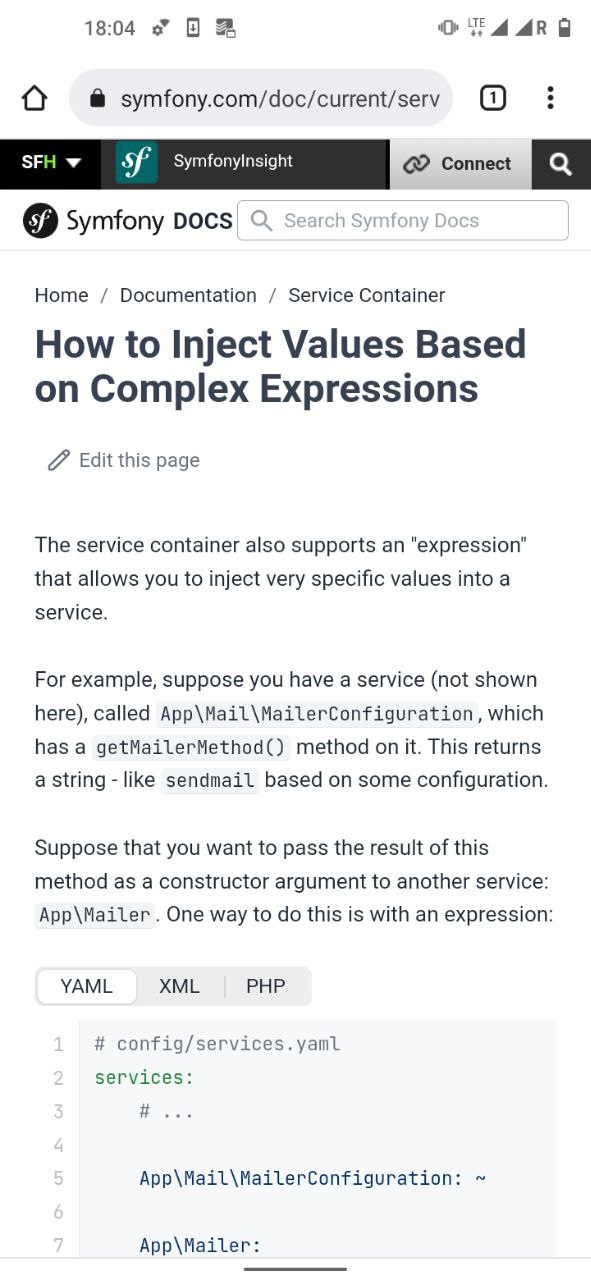Open the SymfonyInsight link
Screen dimensions: 591x1280
233,161
